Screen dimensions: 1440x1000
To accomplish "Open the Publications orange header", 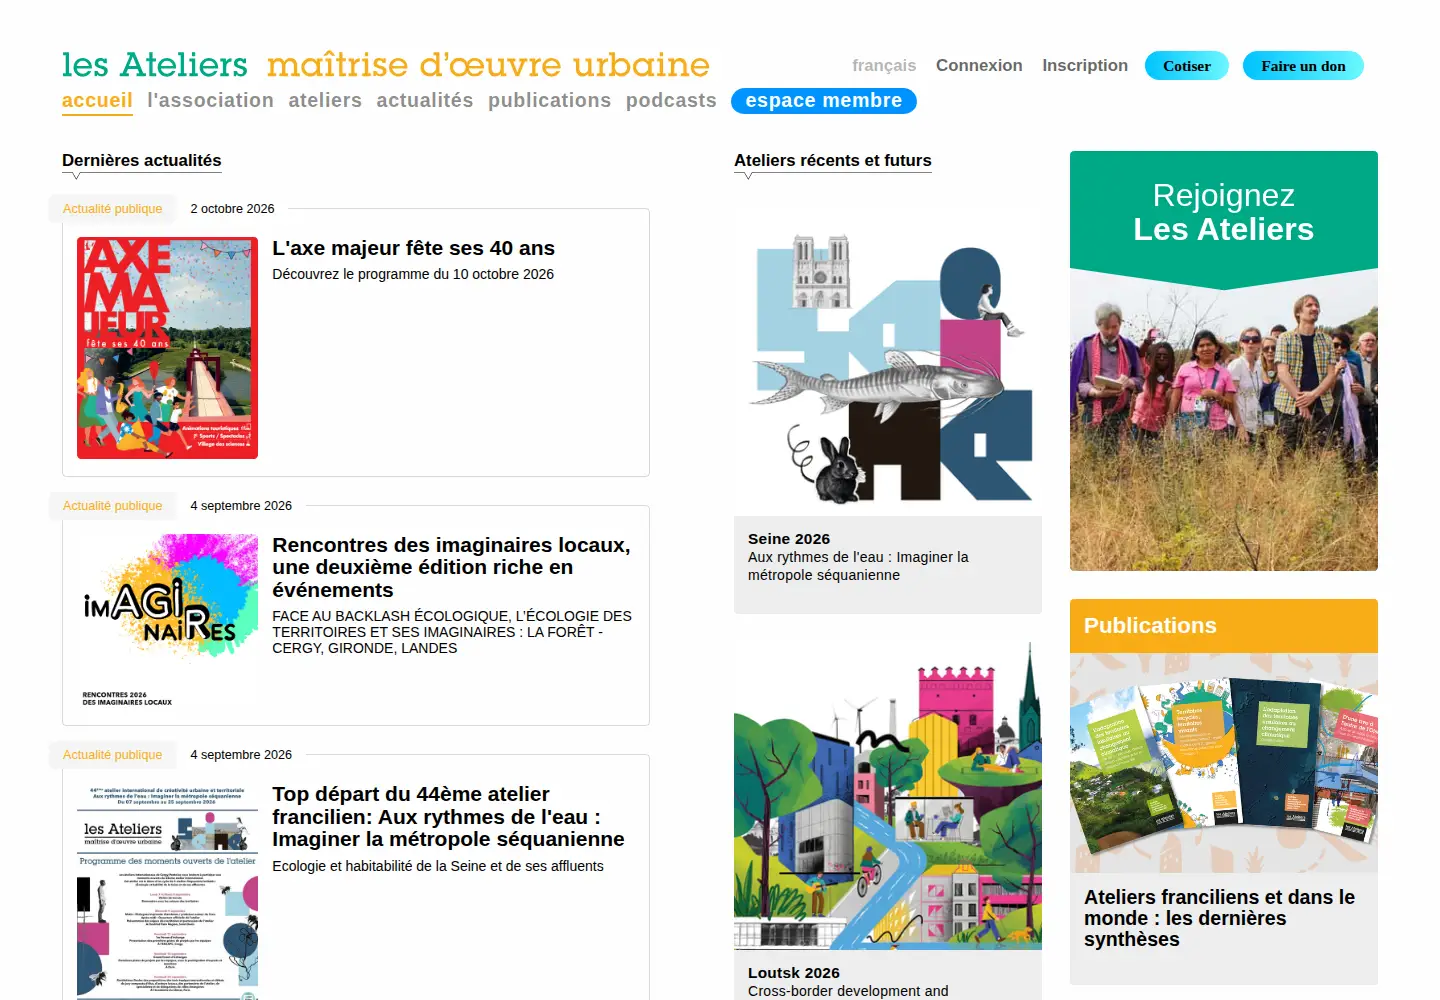I will click(x=1224, y=626).
